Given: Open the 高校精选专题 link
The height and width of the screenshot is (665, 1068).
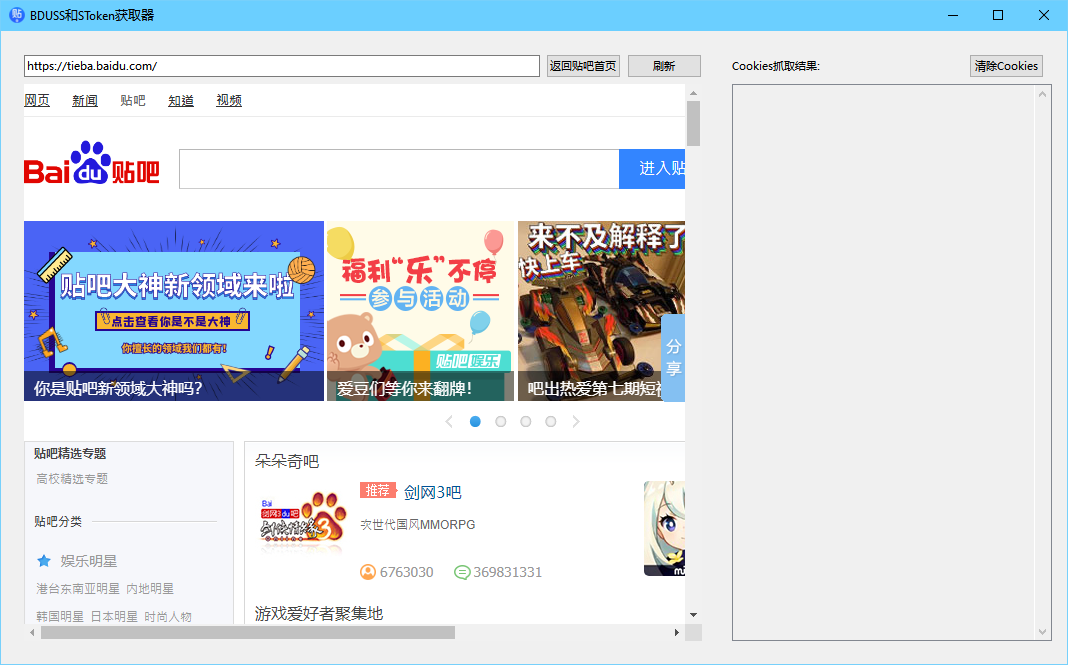Looking at the screenshot, I should (x=72, y=479).
